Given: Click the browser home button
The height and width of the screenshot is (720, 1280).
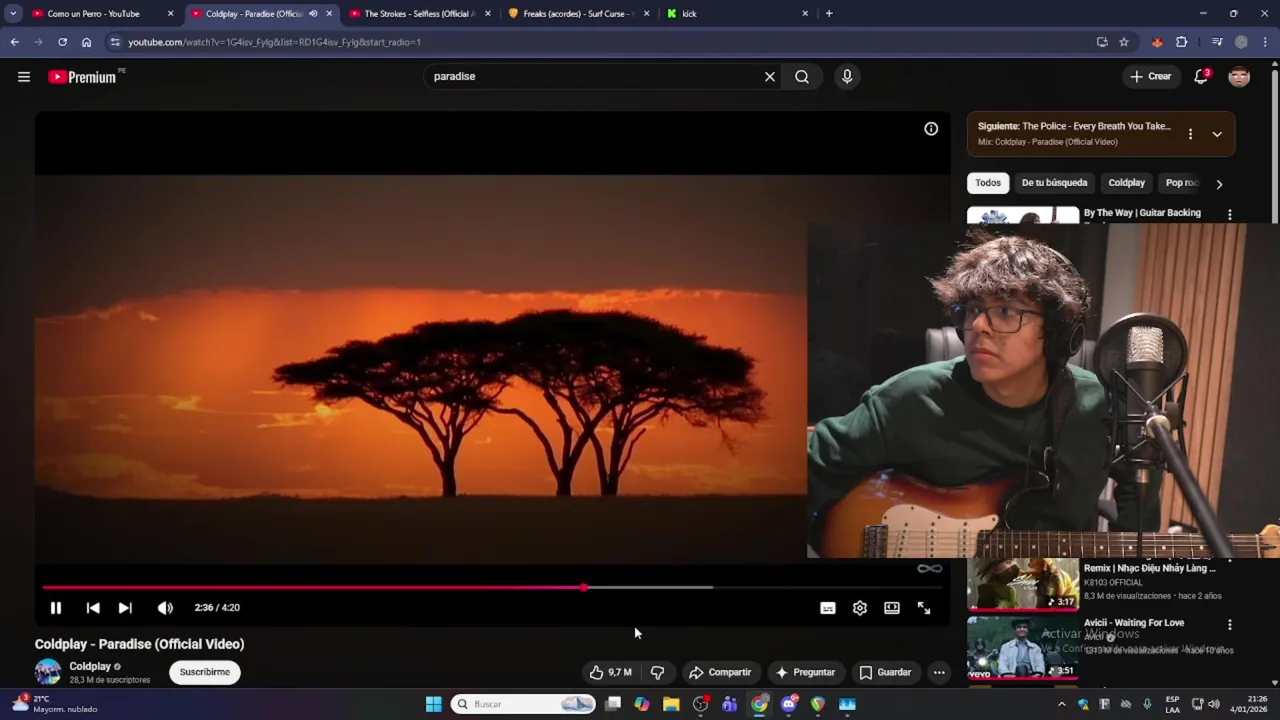Looking at the screenshot, I should (x=86, y=42).
